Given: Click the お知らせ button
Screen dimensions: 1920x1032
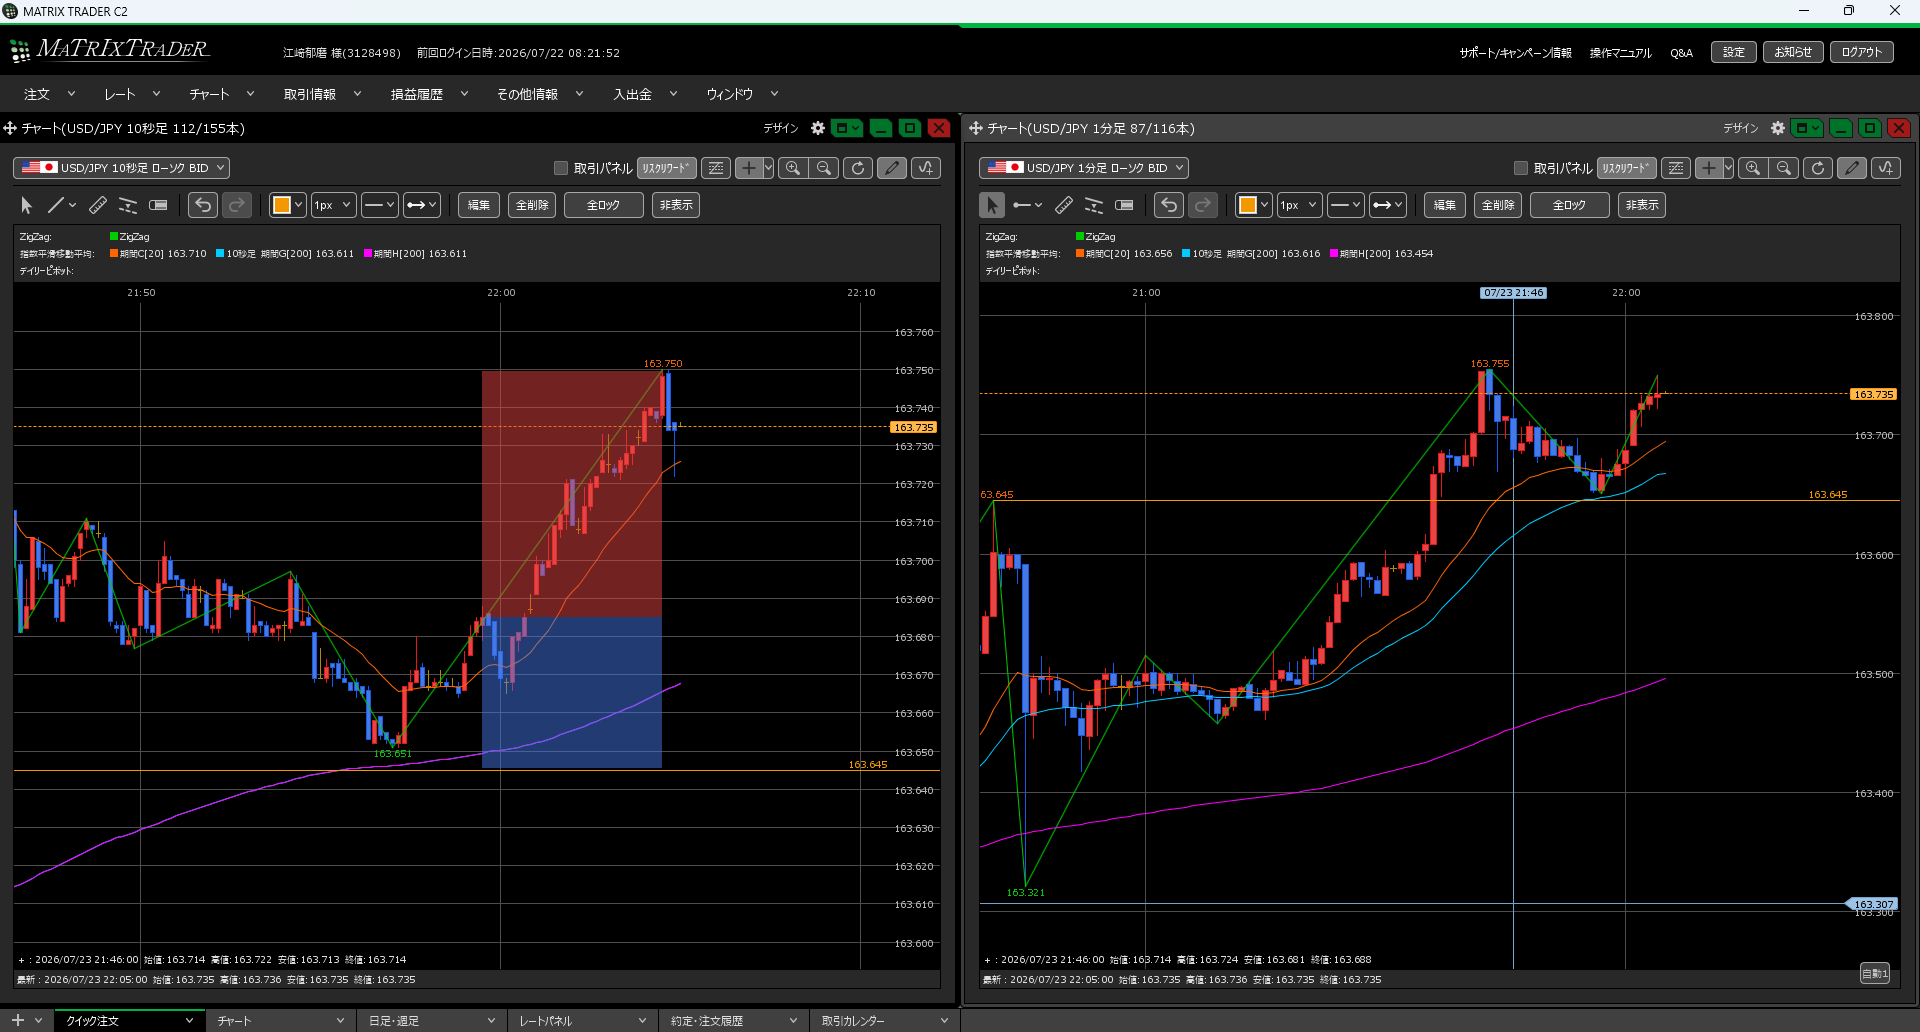Looking at the screenshot, I should pyautogui.click(x=1793, y=52).
